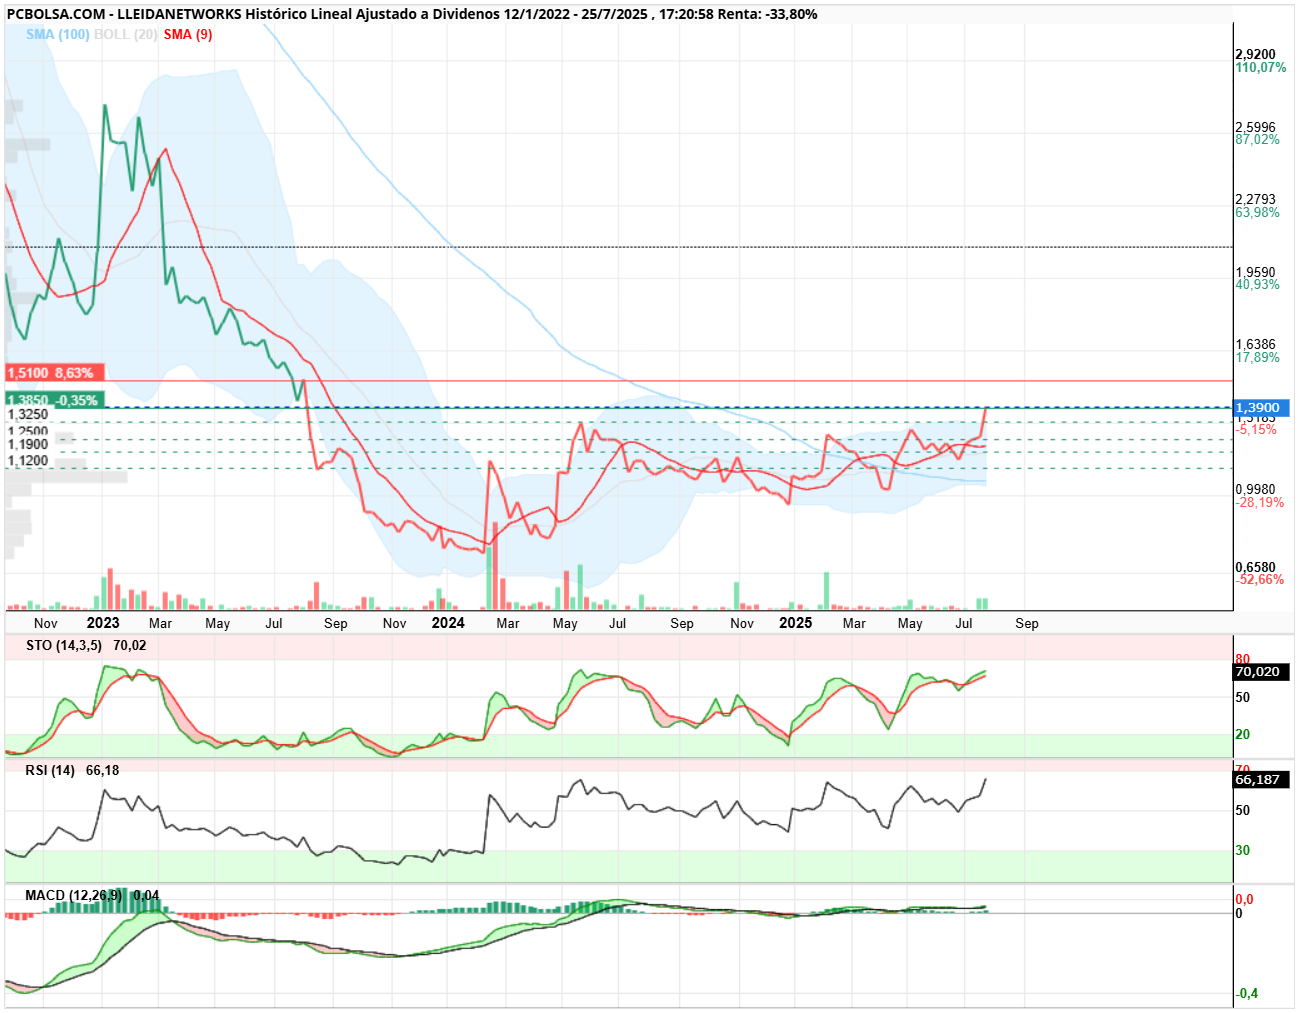Click the 63,98% percentage label
The image size is (1299, 1013).
pos(1257,212)
